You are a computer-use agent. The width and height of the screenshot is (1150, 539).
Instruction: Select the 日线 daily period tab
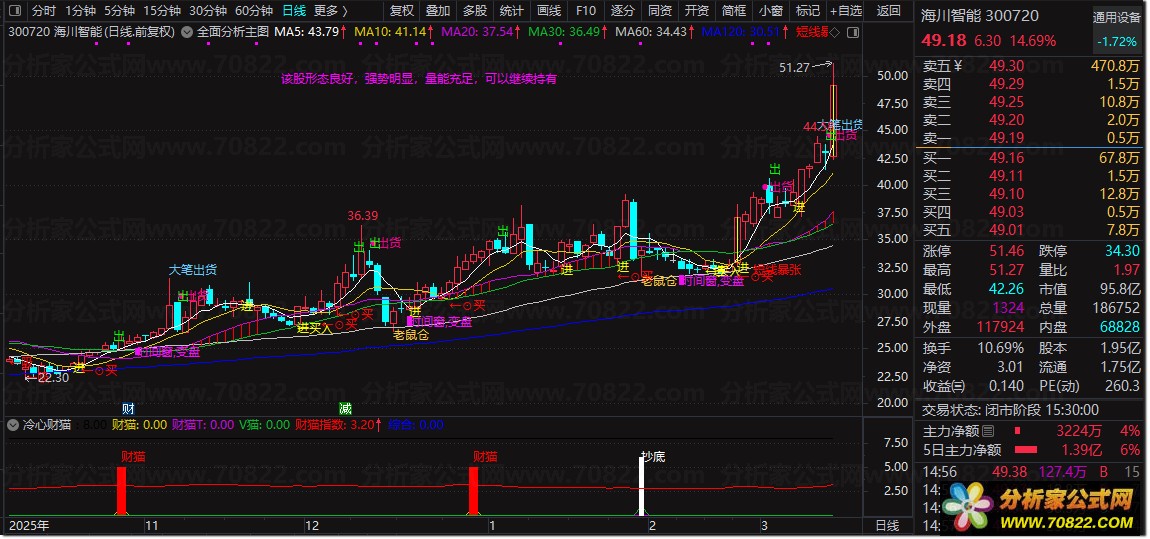pos(294,11)
